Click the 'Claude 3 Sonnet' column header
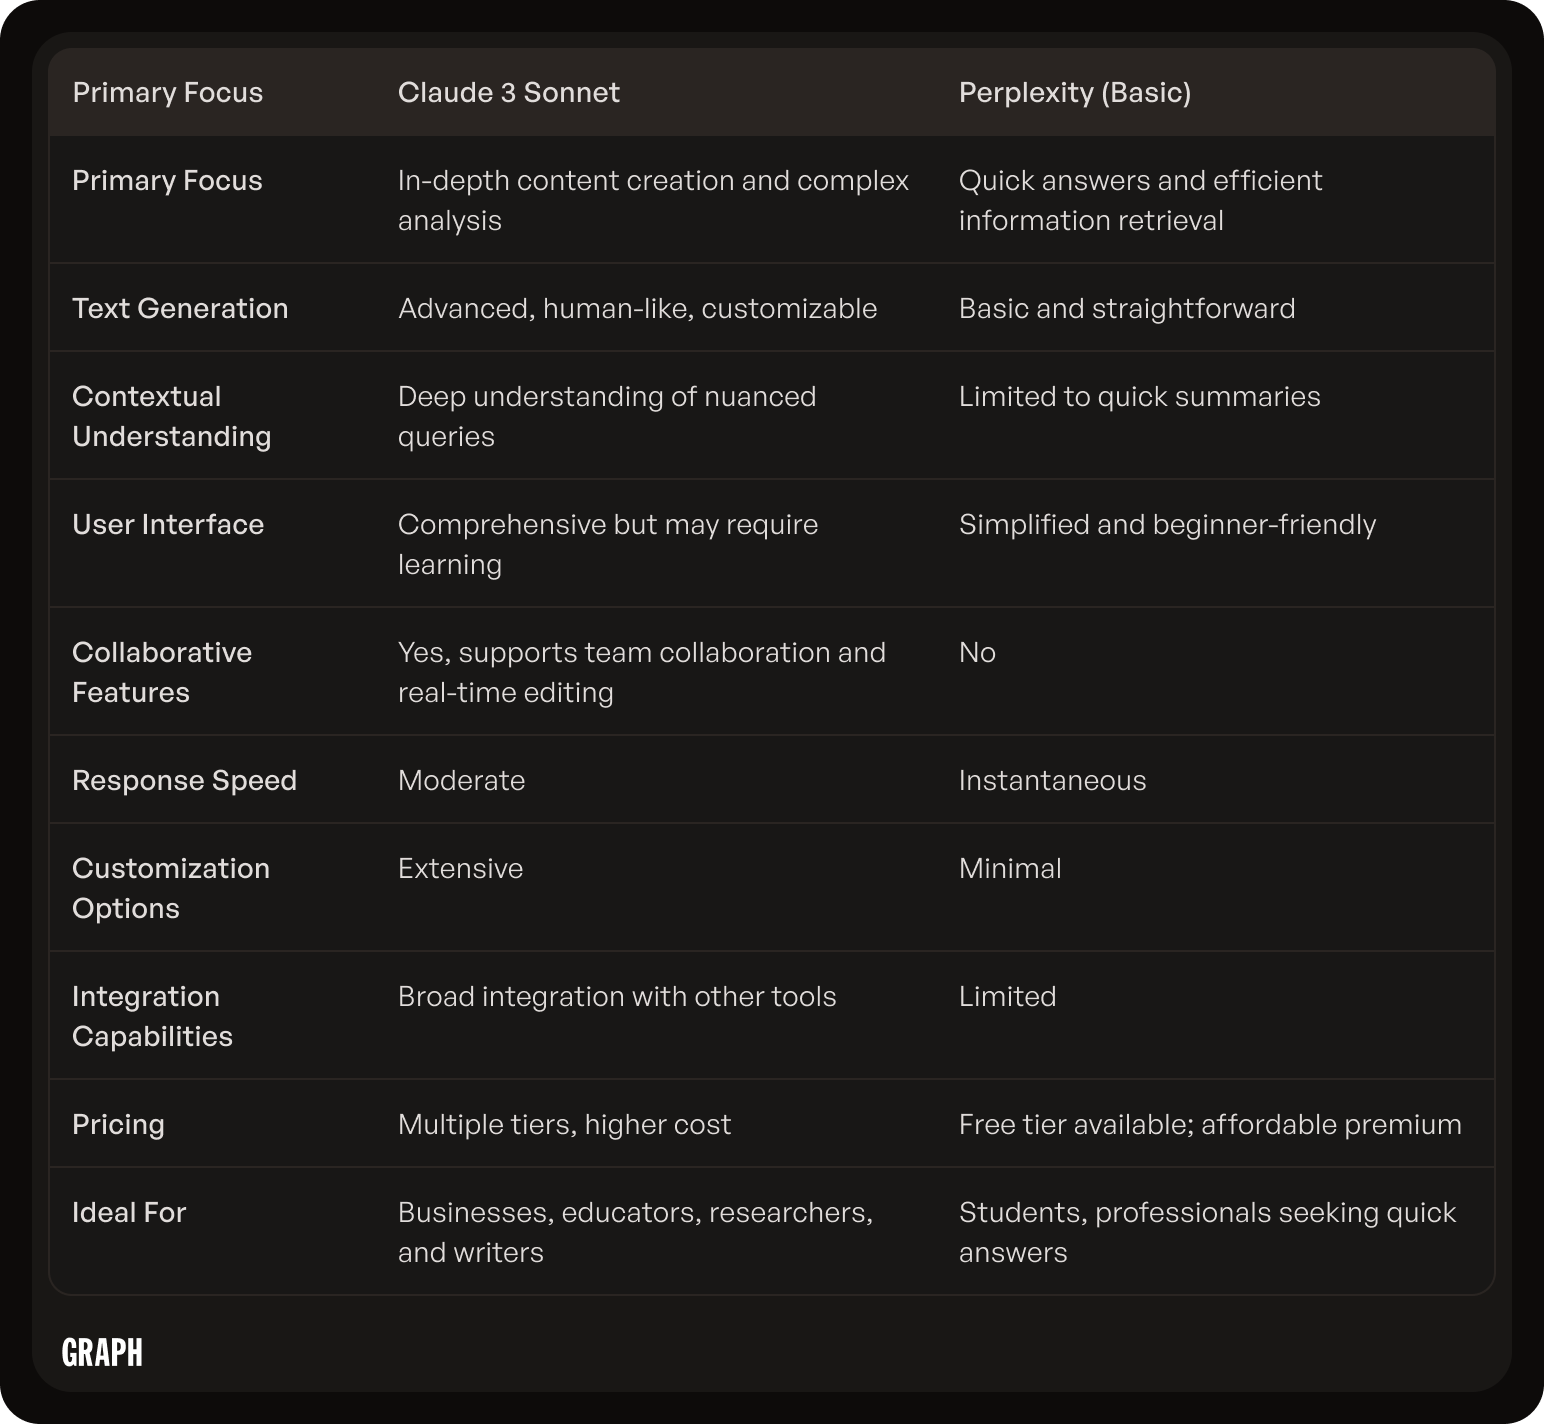Viewport: 1544px width, 1424px height. 508,93
